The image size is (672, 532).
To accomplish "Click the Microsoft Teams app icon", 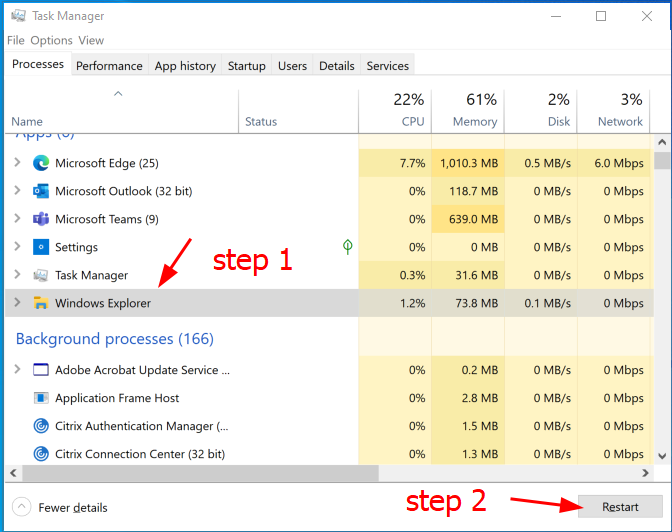I will pos(41,219).
